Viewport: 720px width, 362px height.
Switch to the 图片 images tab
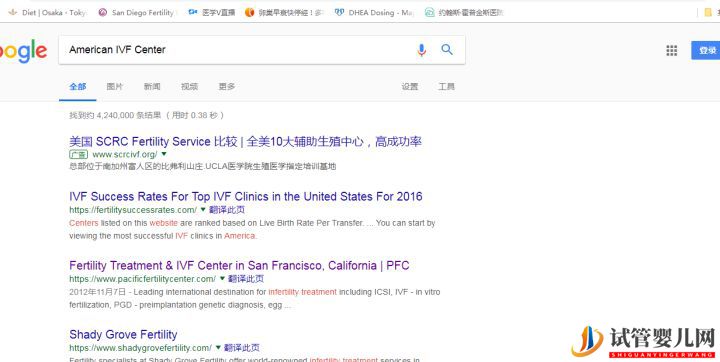(x=115, y=86)
